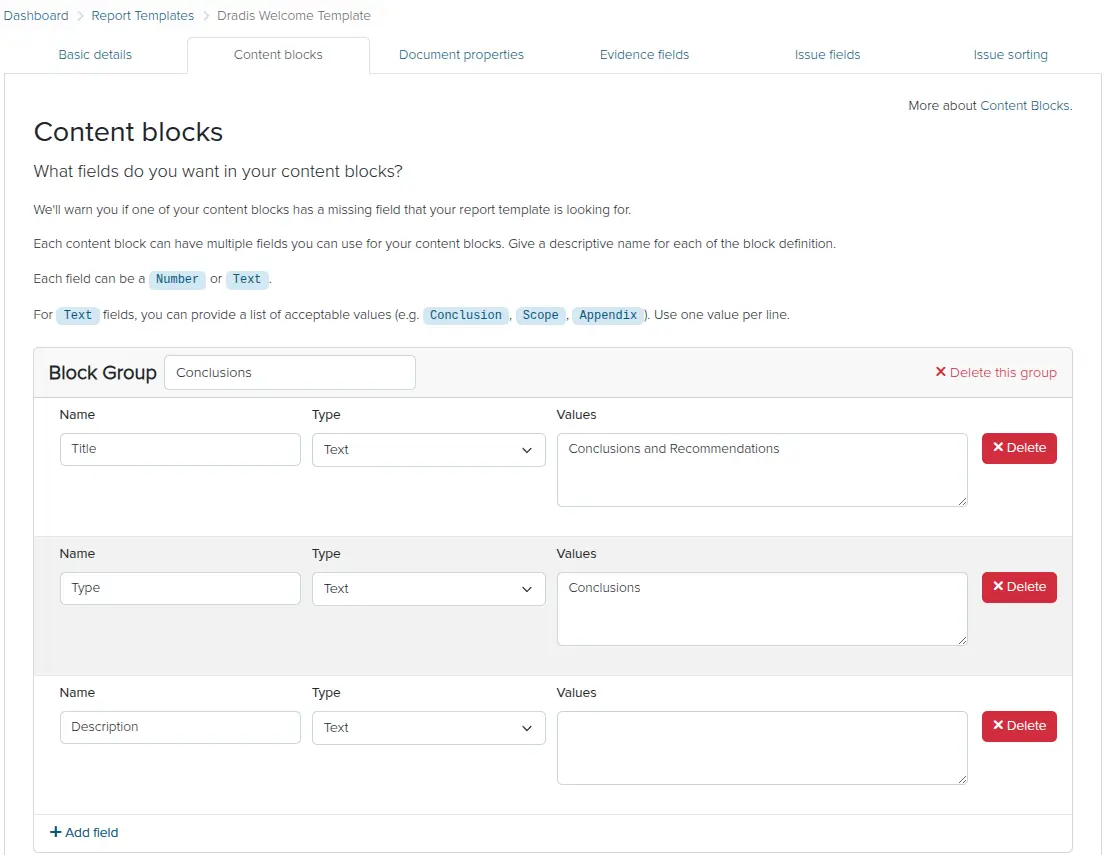Add a new field to the group
The image size is (1107, 855).
tap(84, 832)
